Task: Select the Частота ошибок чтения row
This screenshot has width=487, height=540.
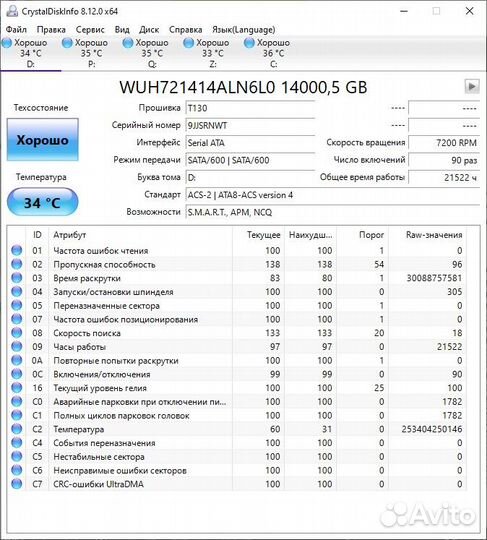Action: (x=237, y=250)
